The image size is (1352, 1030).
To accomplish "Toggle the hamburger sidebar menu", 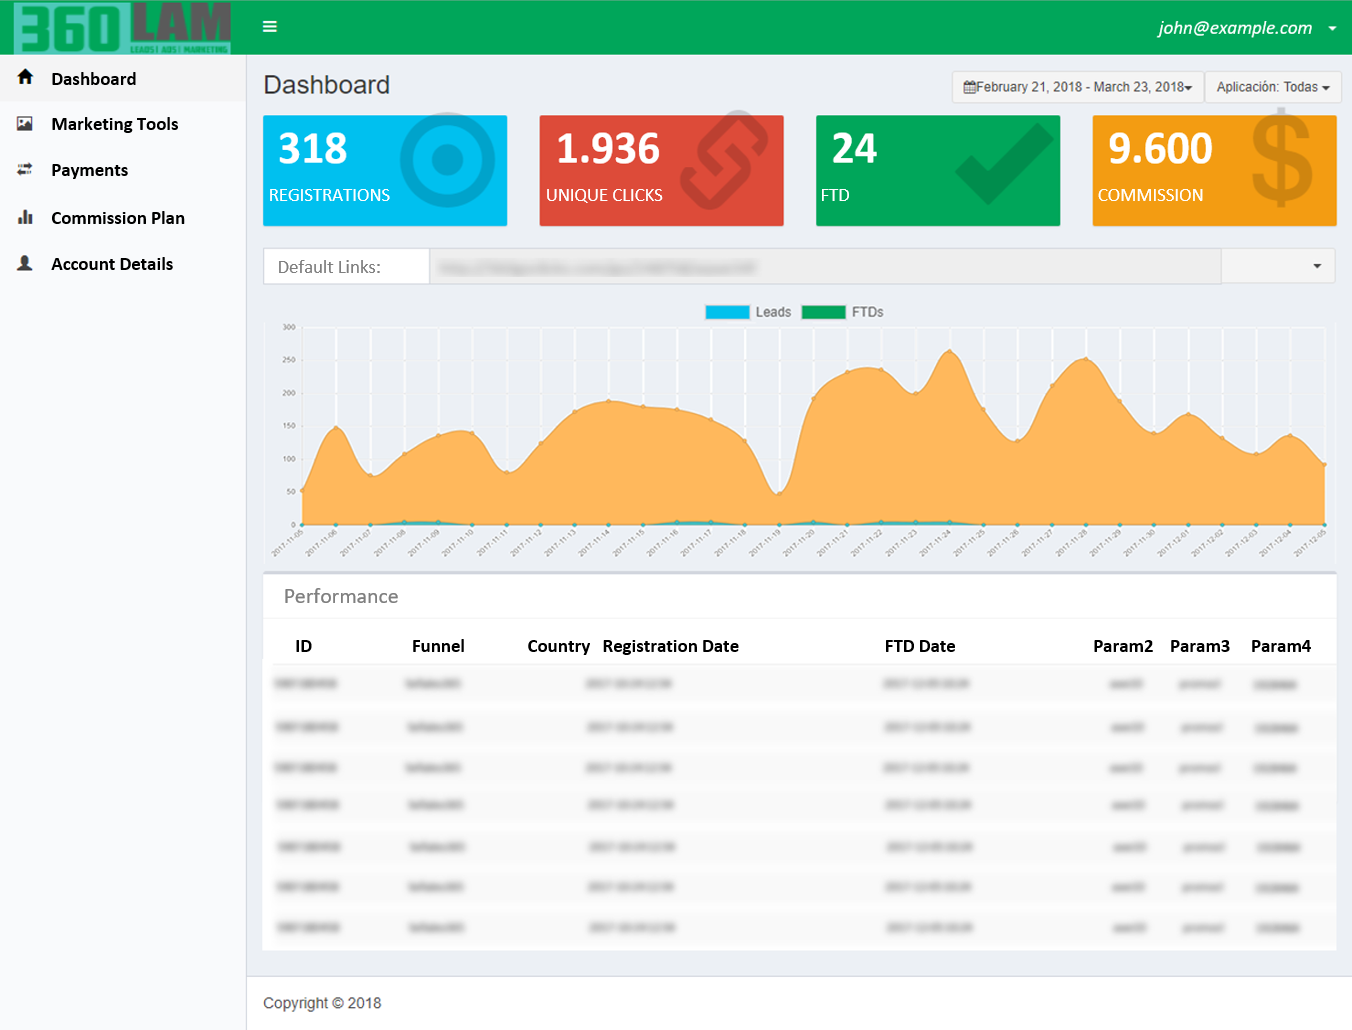I will [x=270, y=27].
